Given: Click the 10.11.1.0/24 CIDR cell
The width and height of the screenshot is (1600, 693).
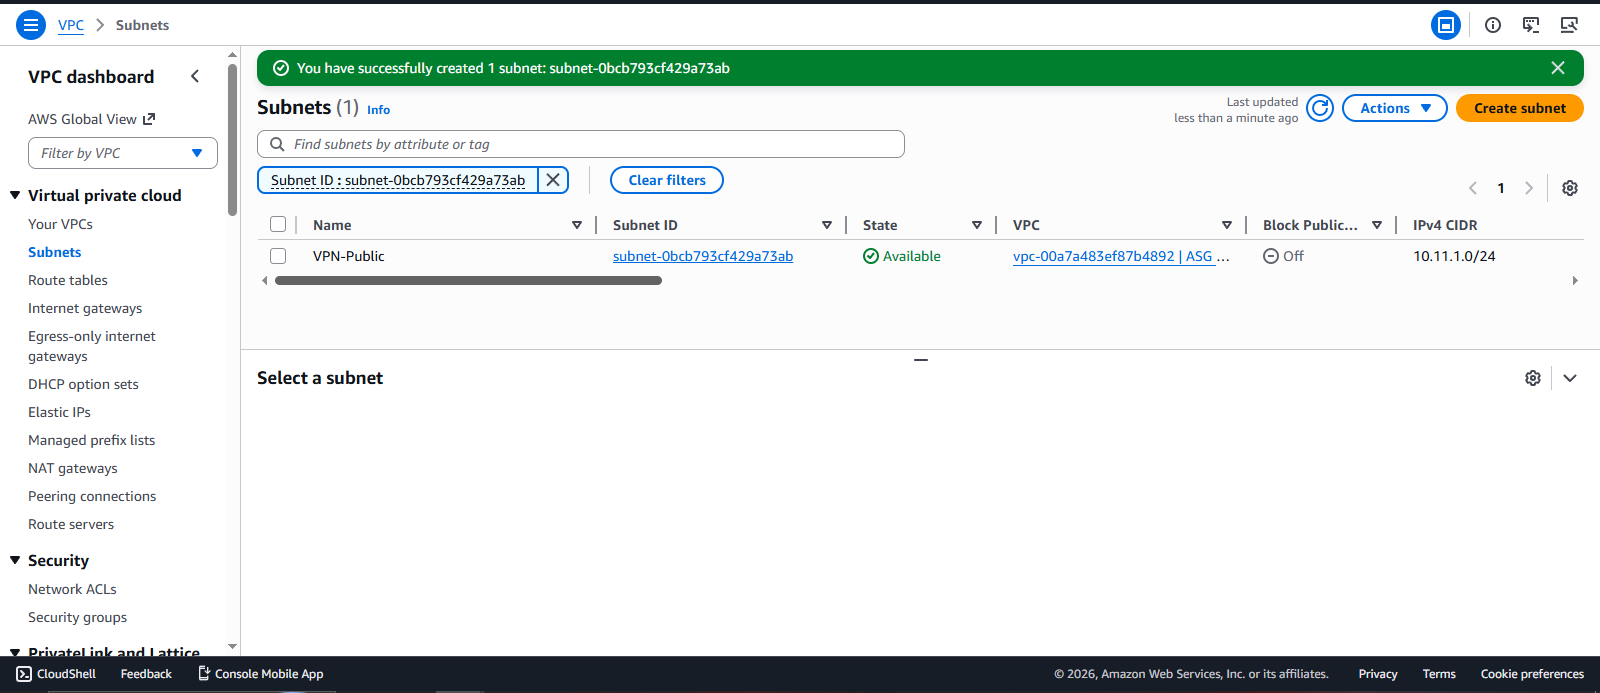Looking at the screenshot, I should (1454, 256).
